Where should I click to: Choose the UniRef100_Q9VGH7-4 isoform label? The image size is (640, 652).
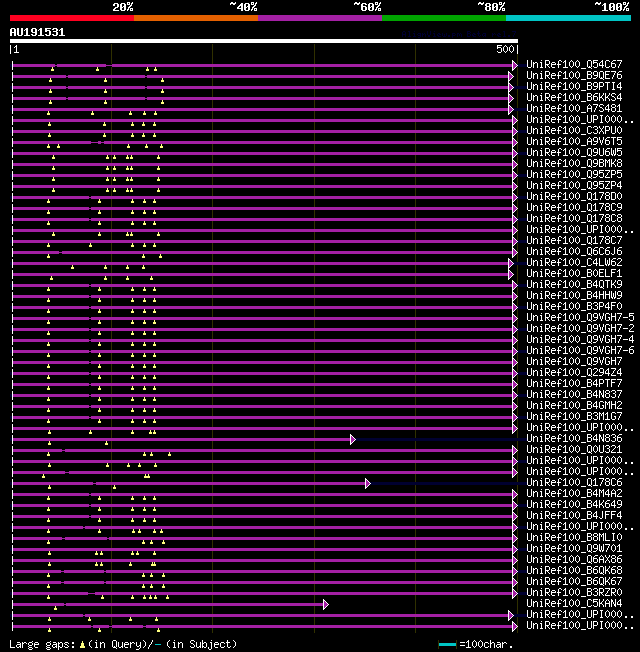(580, 340)
